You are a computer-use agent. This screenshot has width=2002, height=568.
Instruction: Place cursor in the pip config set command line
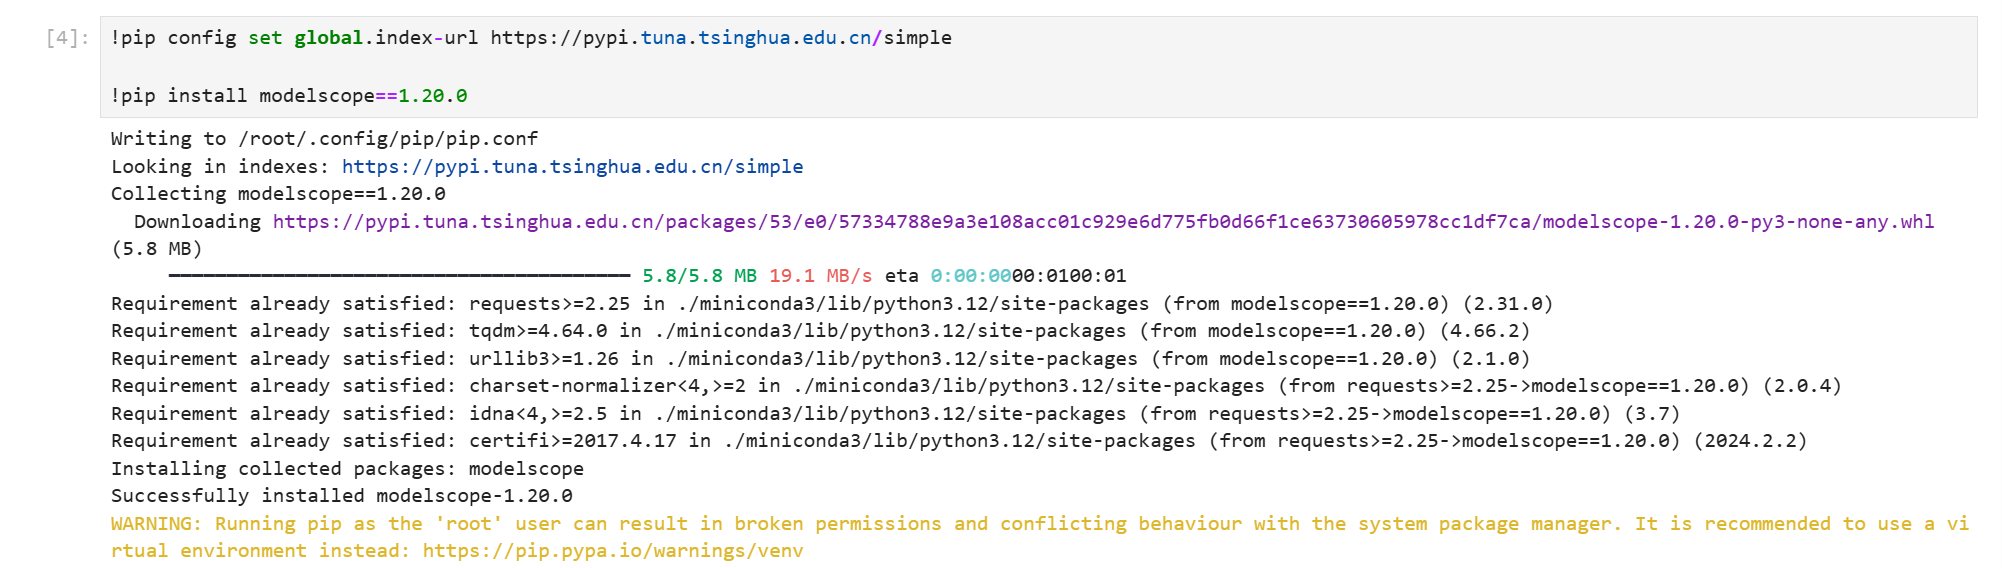(530, 38)
